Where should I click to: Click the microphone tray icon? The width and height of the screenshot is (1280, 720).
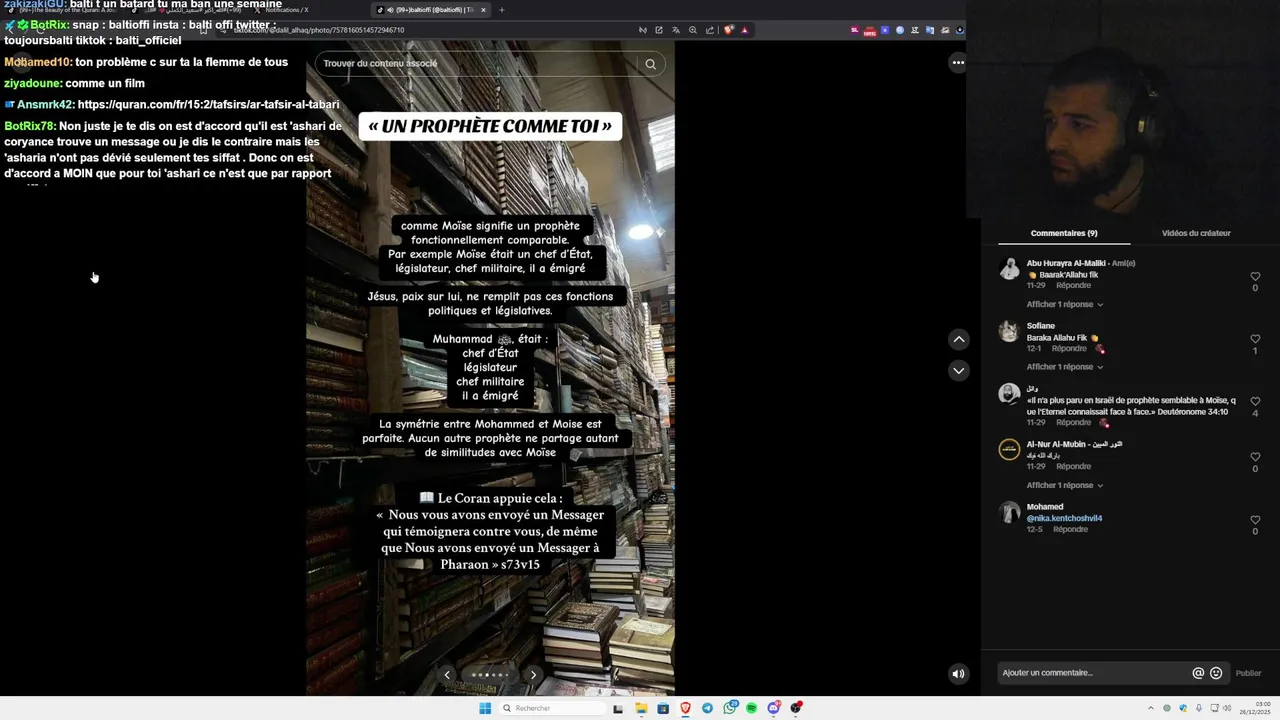pyautogui.click(x=1199, y=708)
